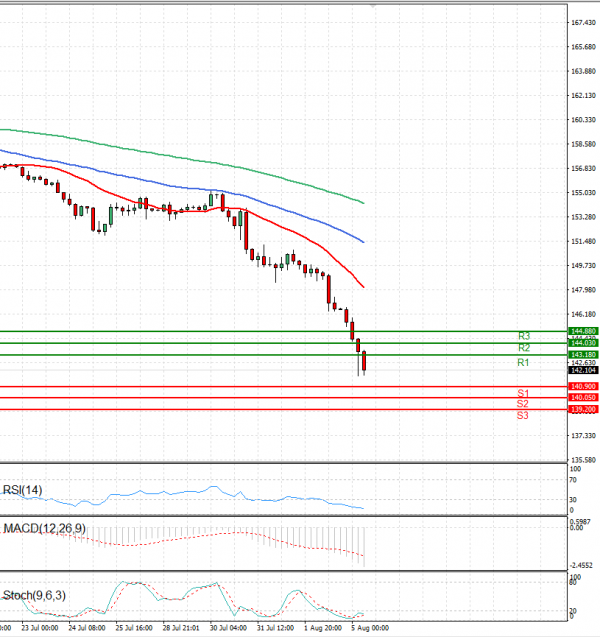Viewport: 600px width, 637px height.
Task: Click the 30 Jul 04:00 time label
Action: tap(228, 628)
